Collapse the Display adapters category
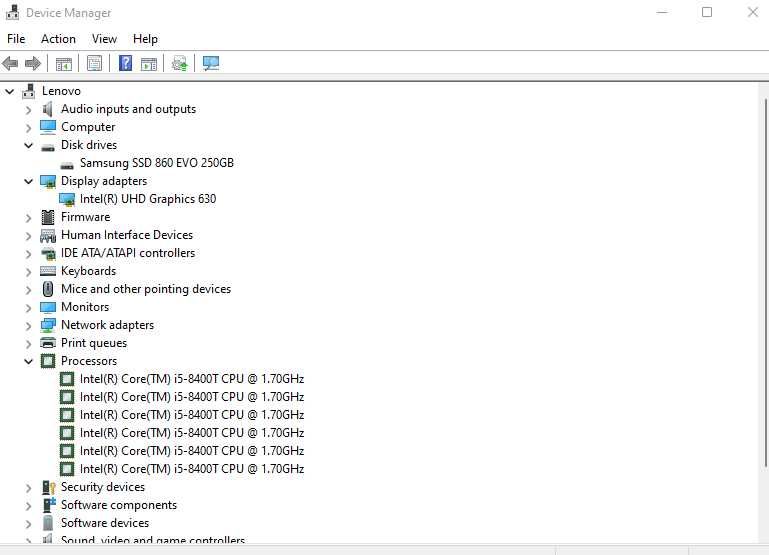The height and width of the screenshot is (555, 769). coord(28,181)
